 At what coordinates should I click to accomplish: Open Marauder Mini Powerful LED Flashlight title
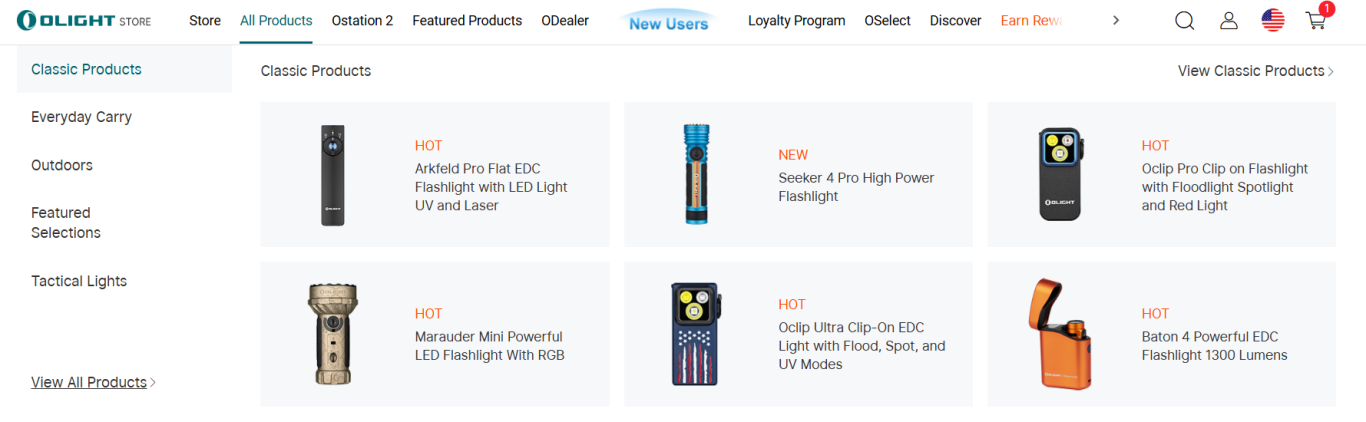pos(489,346)
